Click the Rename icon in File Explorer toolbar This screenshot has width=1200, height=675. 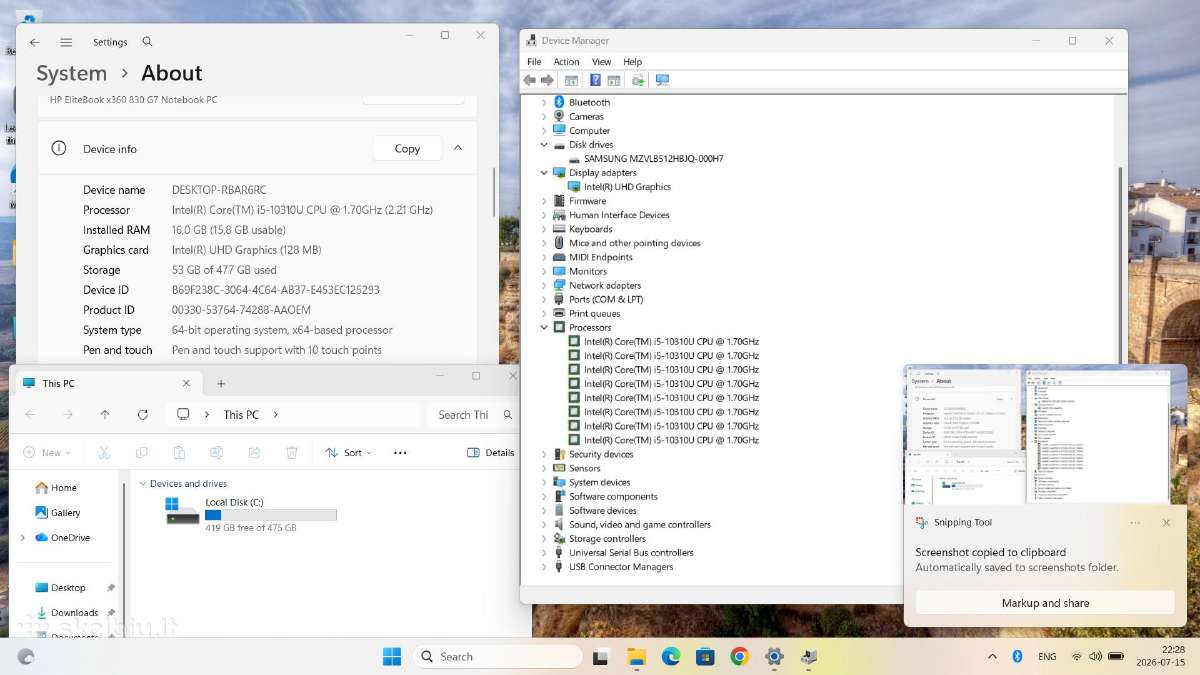click(216, 452)
